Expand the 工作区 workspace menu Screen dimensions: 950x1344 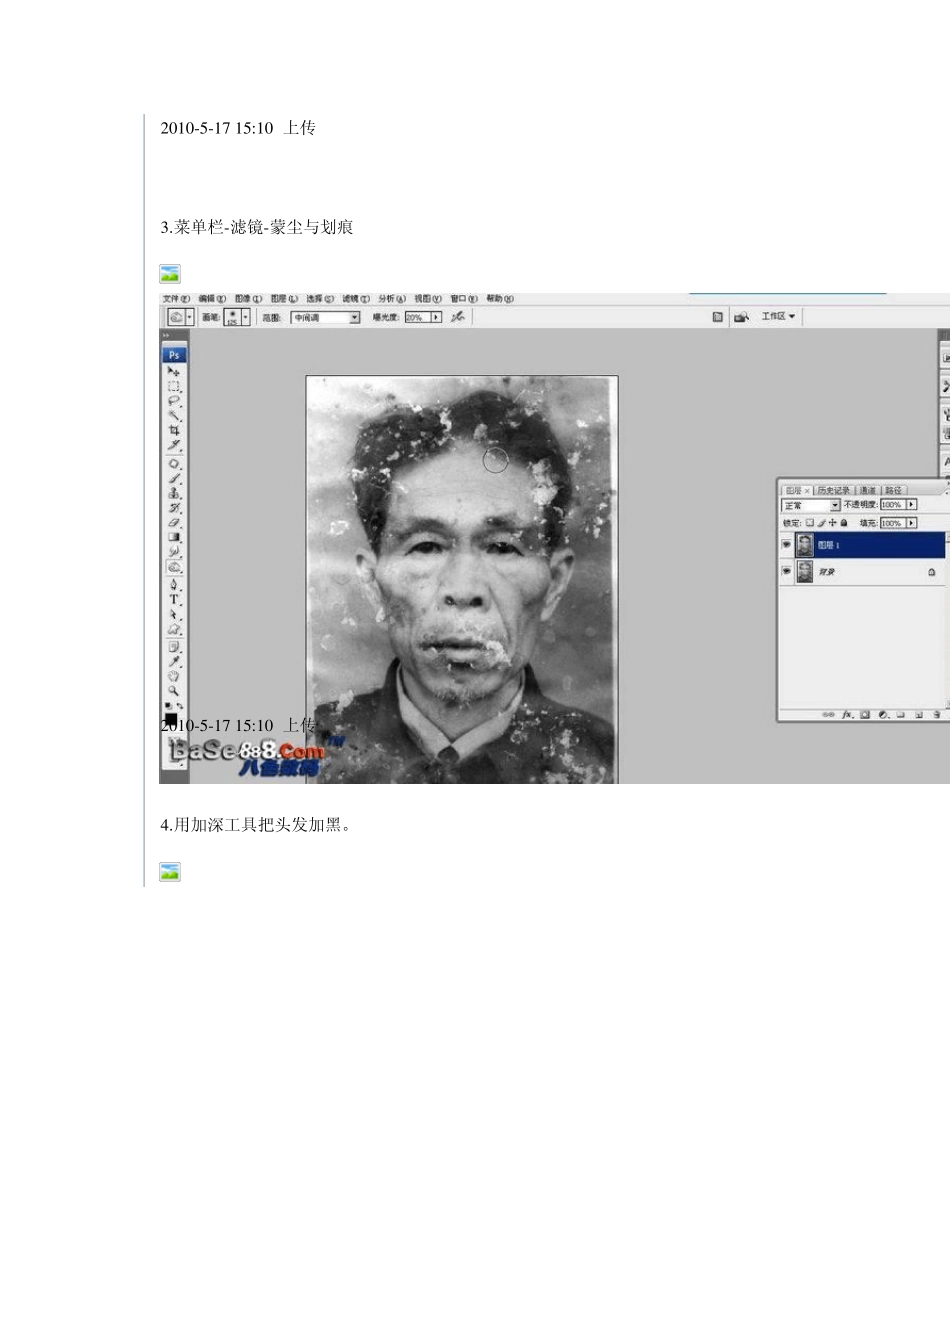[x=778, y=316]
